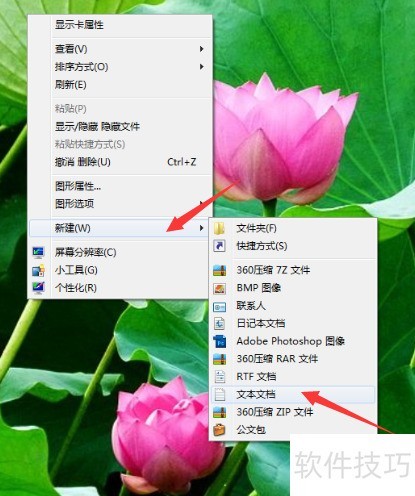Screen dimensions: 415x496
Task: Click the 360压缩 RAR archive icon
Action: tap(219, 359)
